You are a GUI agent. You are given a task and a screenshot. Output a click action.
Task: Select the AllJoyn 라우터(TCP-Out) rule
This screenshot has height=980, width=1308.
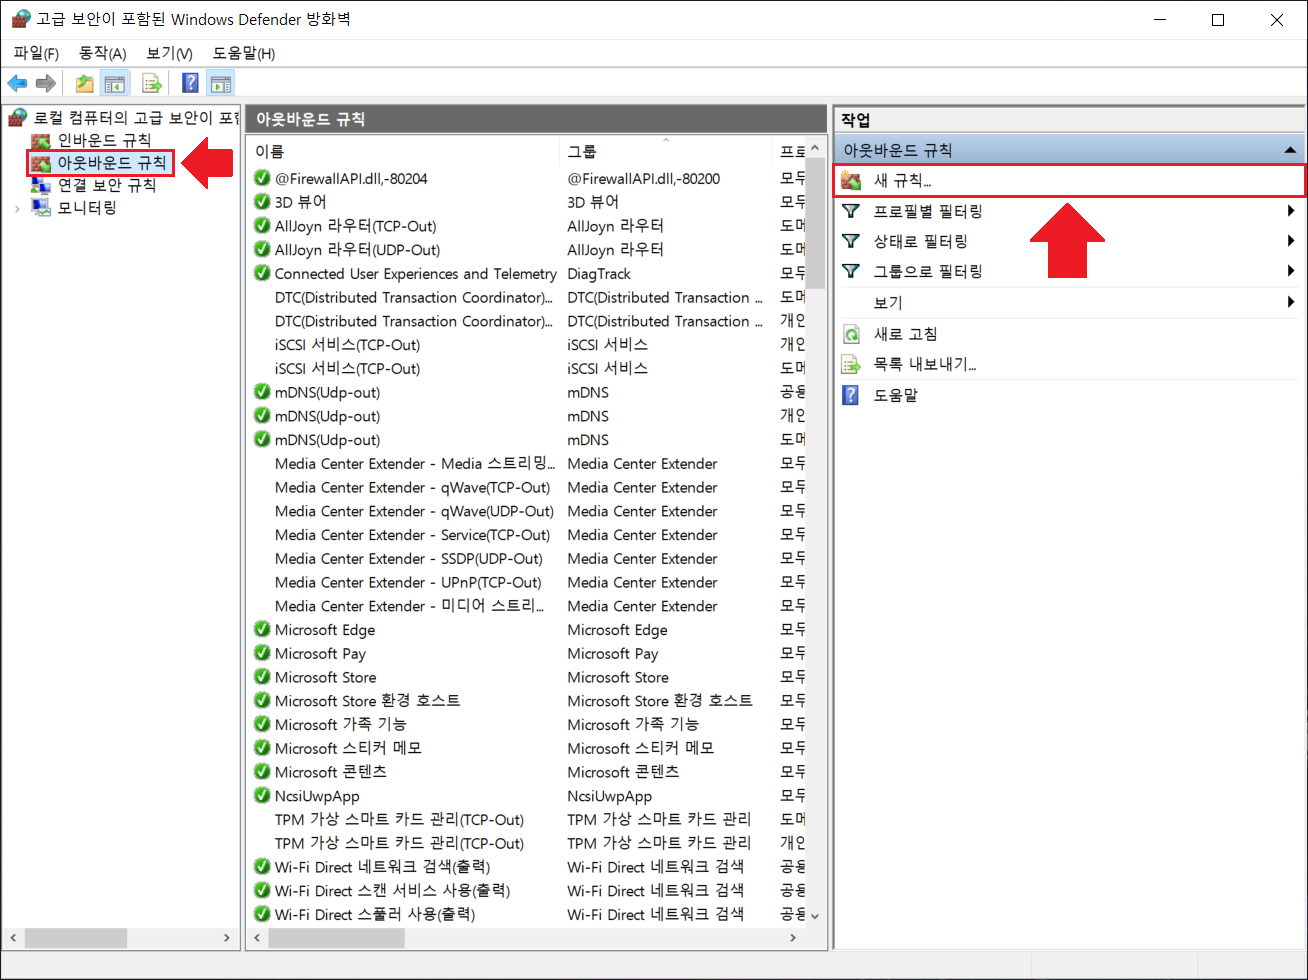[x=356, y=226]
